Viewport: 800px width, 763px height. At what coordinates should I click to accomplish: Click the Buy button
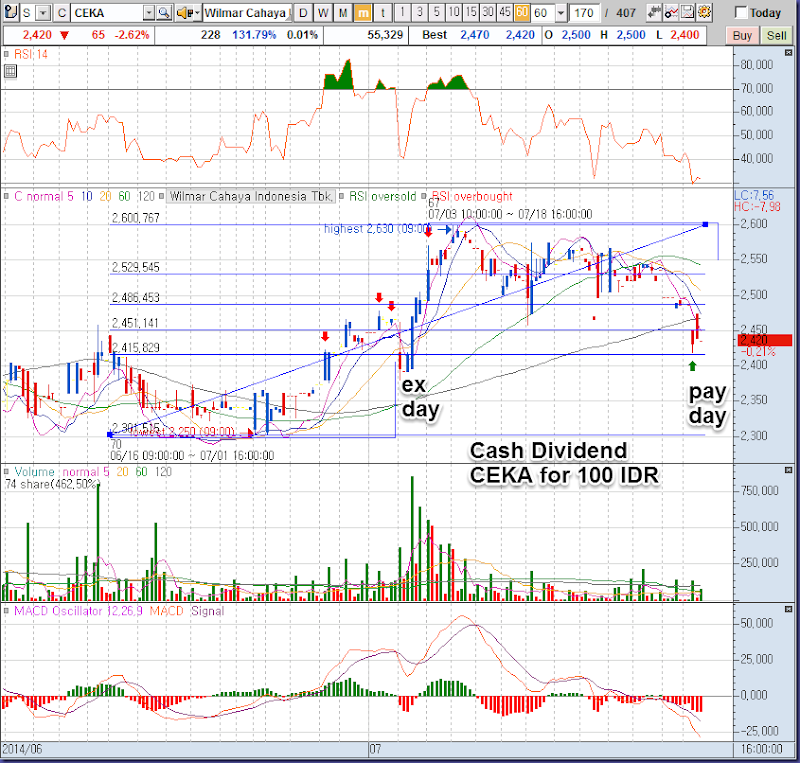click(x=742, y=35)
